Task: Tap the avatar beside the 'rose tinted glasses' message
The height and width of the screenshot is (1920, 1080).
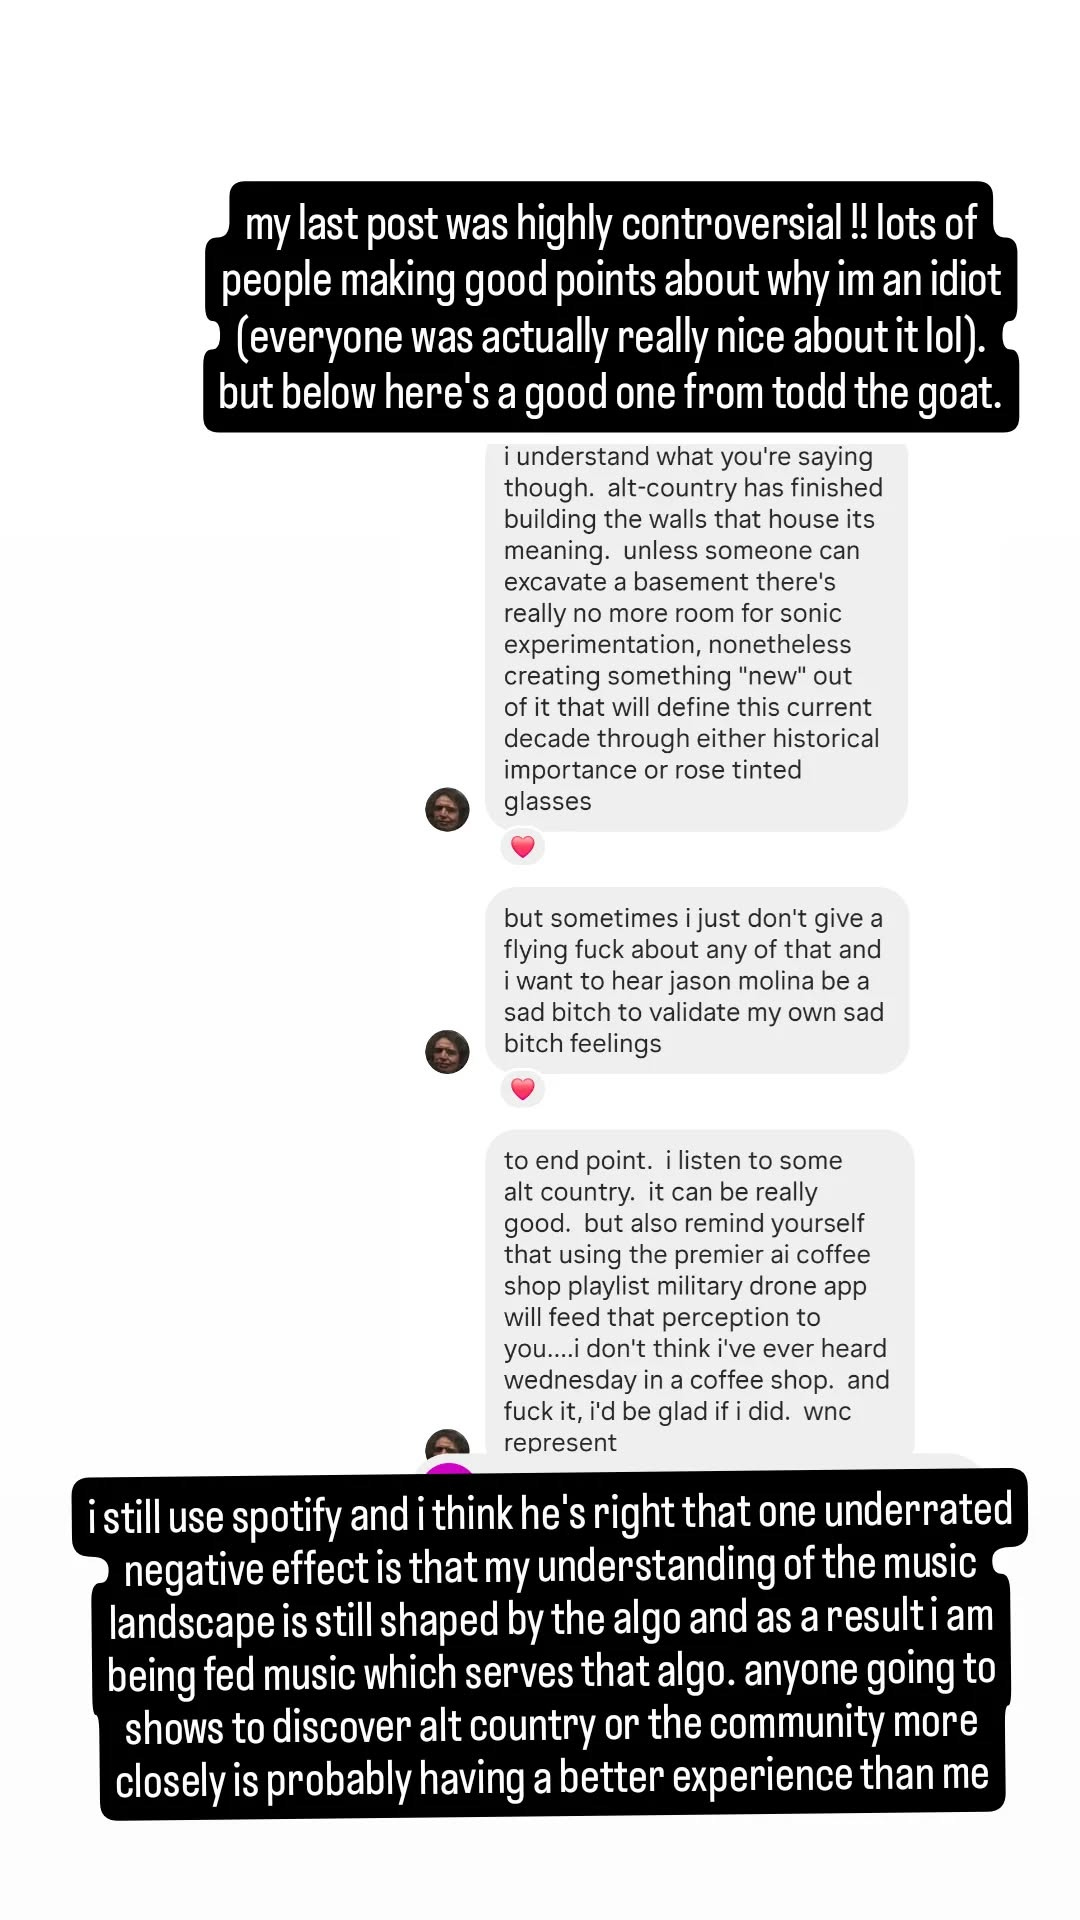Action: [447, 809]
